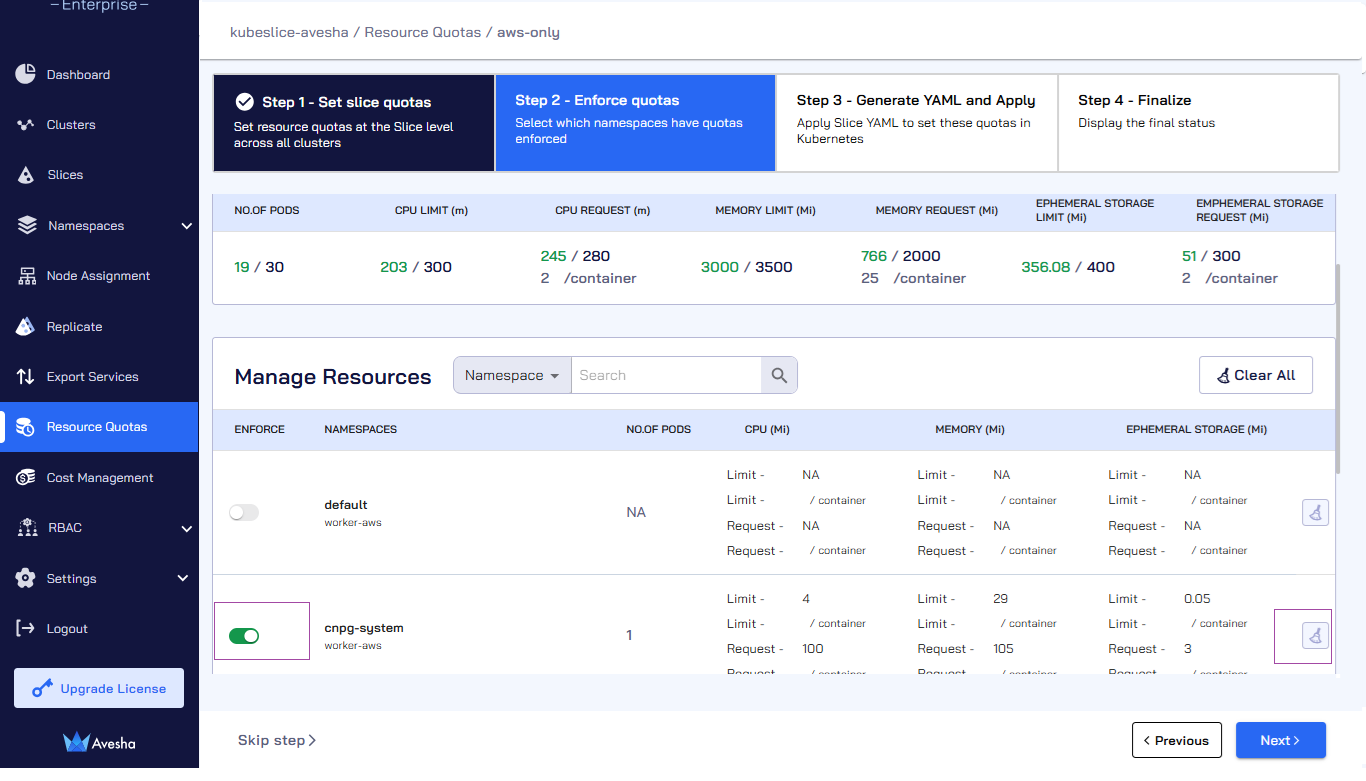This screenshot has height=781, width=1366.
Task: Expand the Settings menu chevron
Action: (183, 578)
